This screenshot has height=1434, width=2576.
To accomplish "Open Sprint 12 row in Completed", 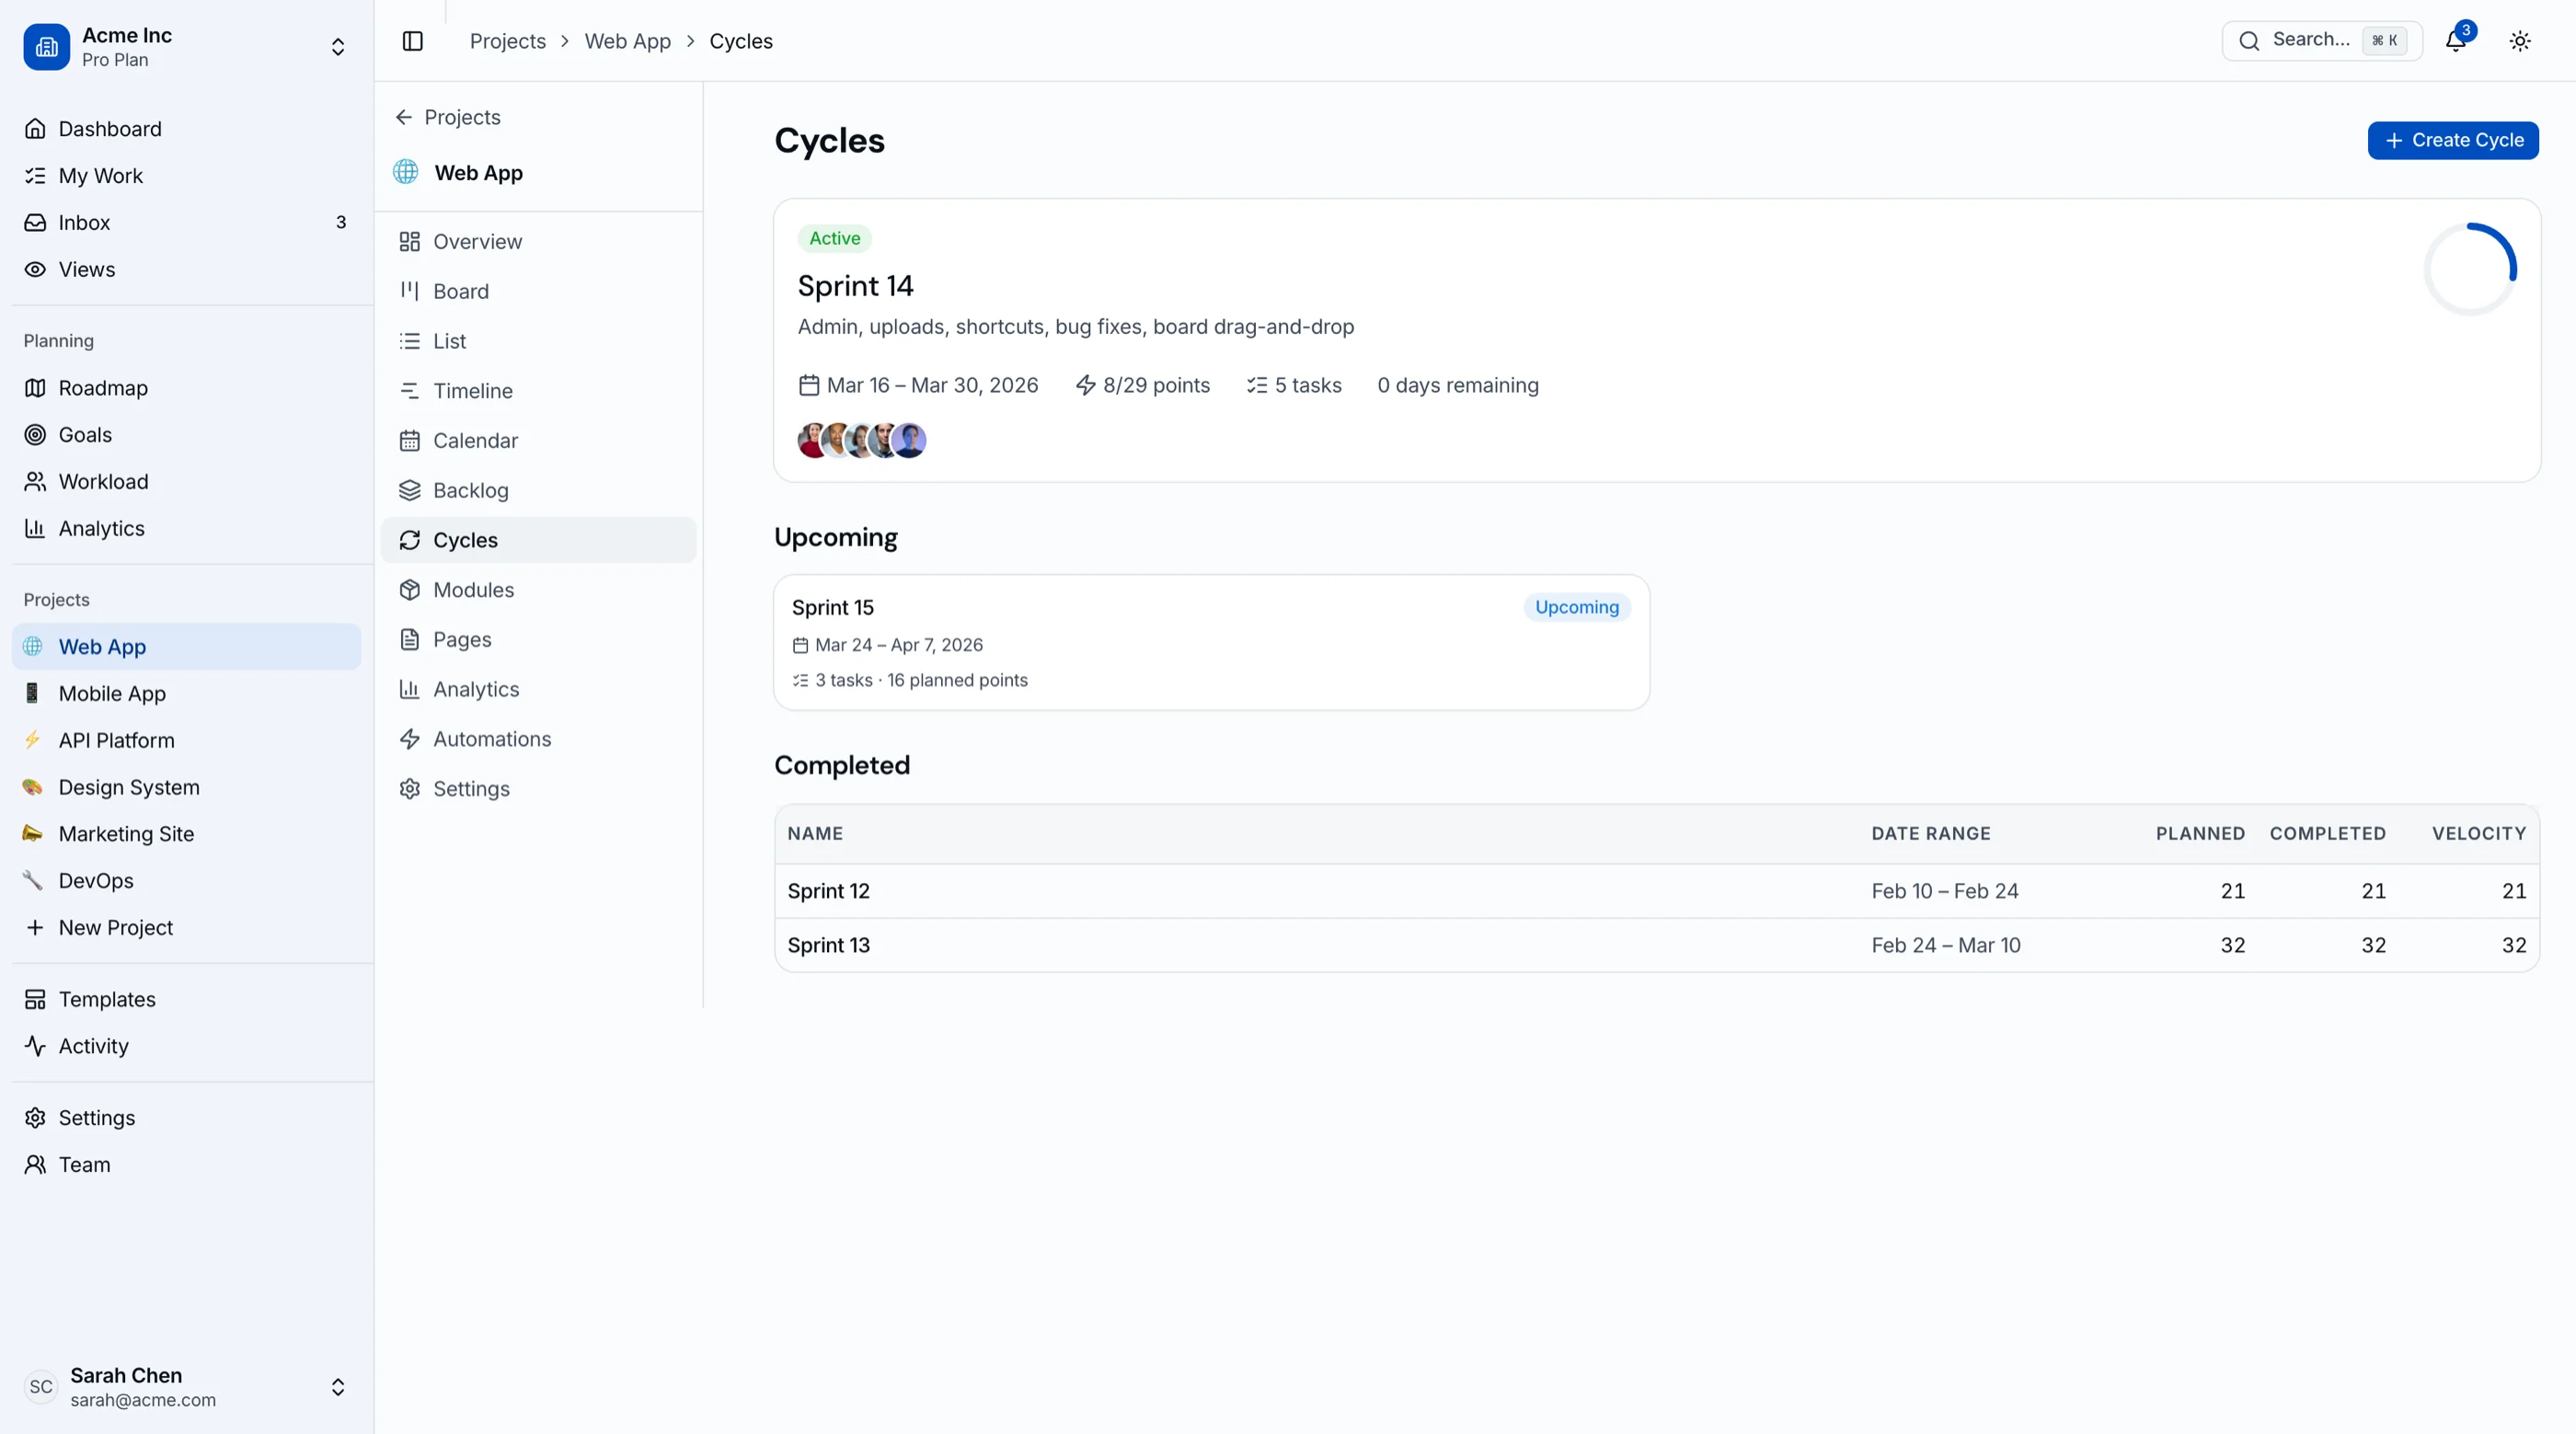I will coord(1657,891).
